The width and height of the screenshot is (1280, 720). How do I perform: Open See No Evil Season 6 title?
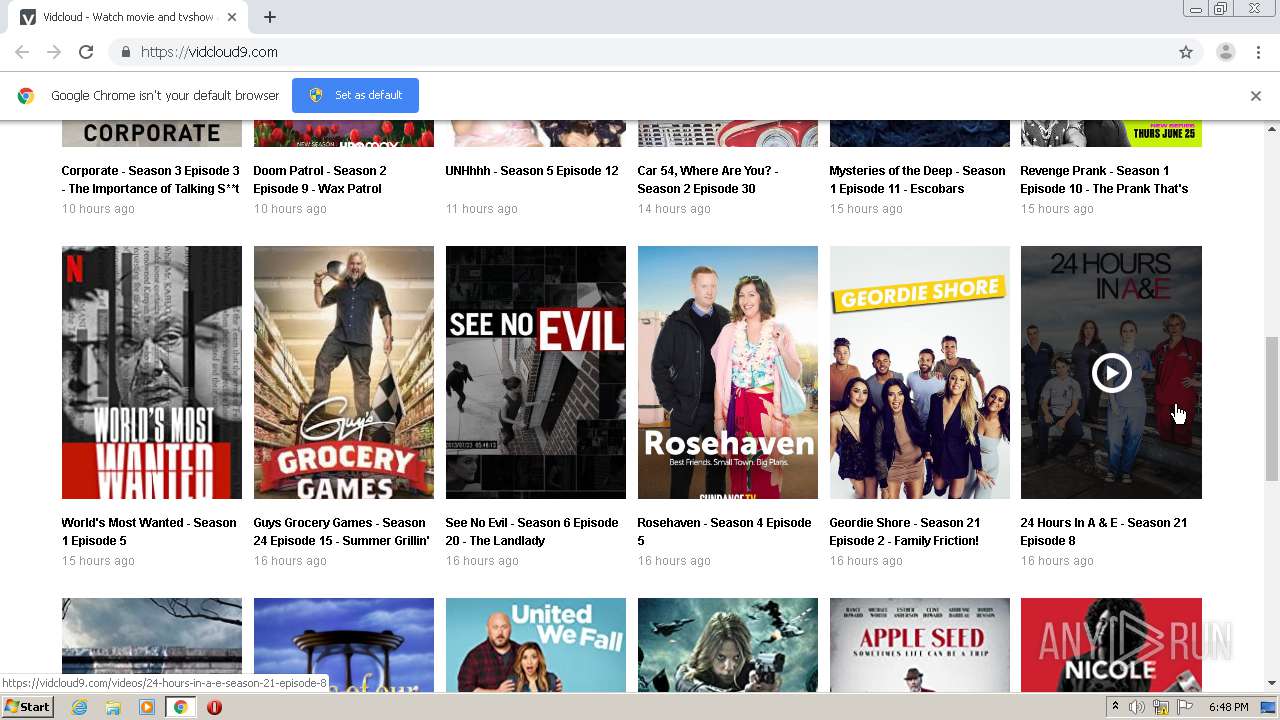[532, 532]
